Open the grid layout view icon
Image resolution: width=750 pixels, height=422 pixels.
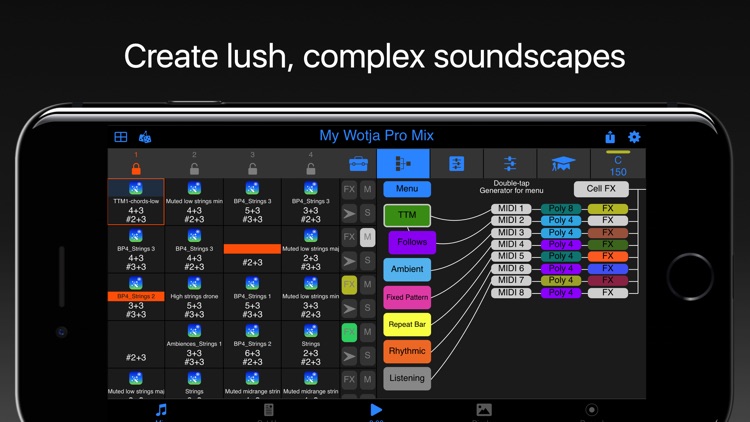pyautogui.click(x=121, y=137)
